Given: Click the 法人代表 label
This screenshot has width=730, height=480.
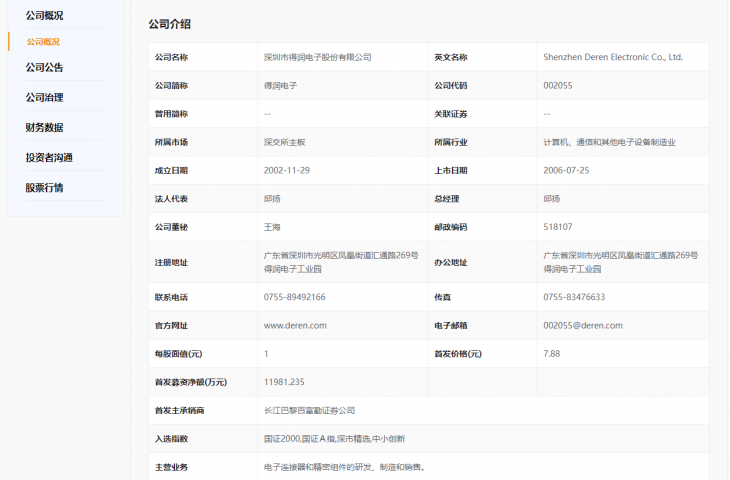Looking at the screenshot, I should tap(171, 199).
